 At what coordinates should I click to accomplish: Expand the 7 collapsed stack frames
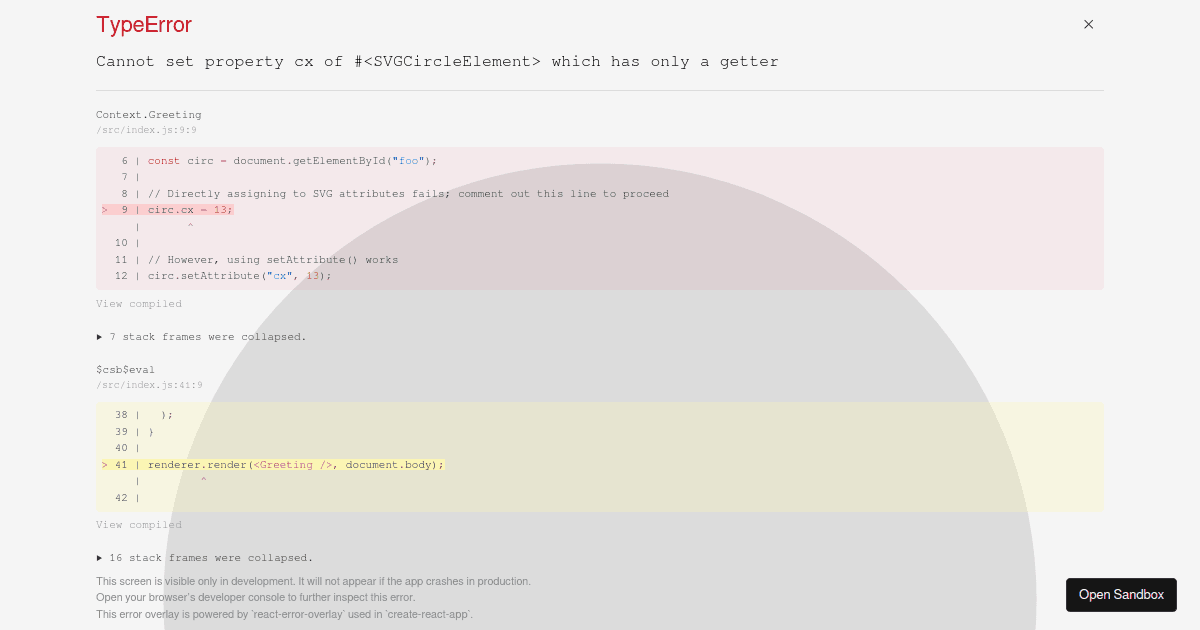[201, 337]
